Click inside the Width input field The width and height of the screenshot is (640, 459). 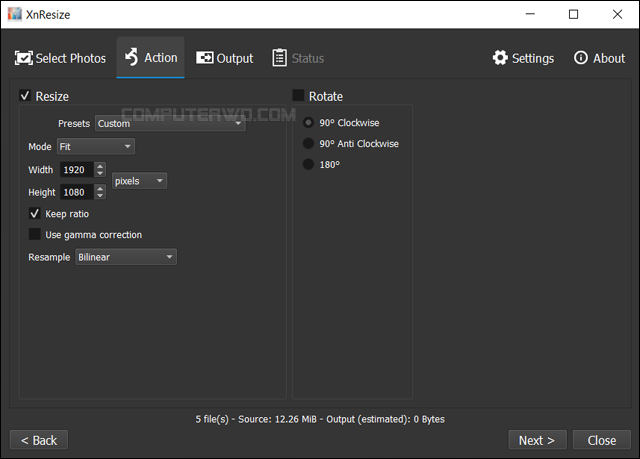[x=76, y=170]
